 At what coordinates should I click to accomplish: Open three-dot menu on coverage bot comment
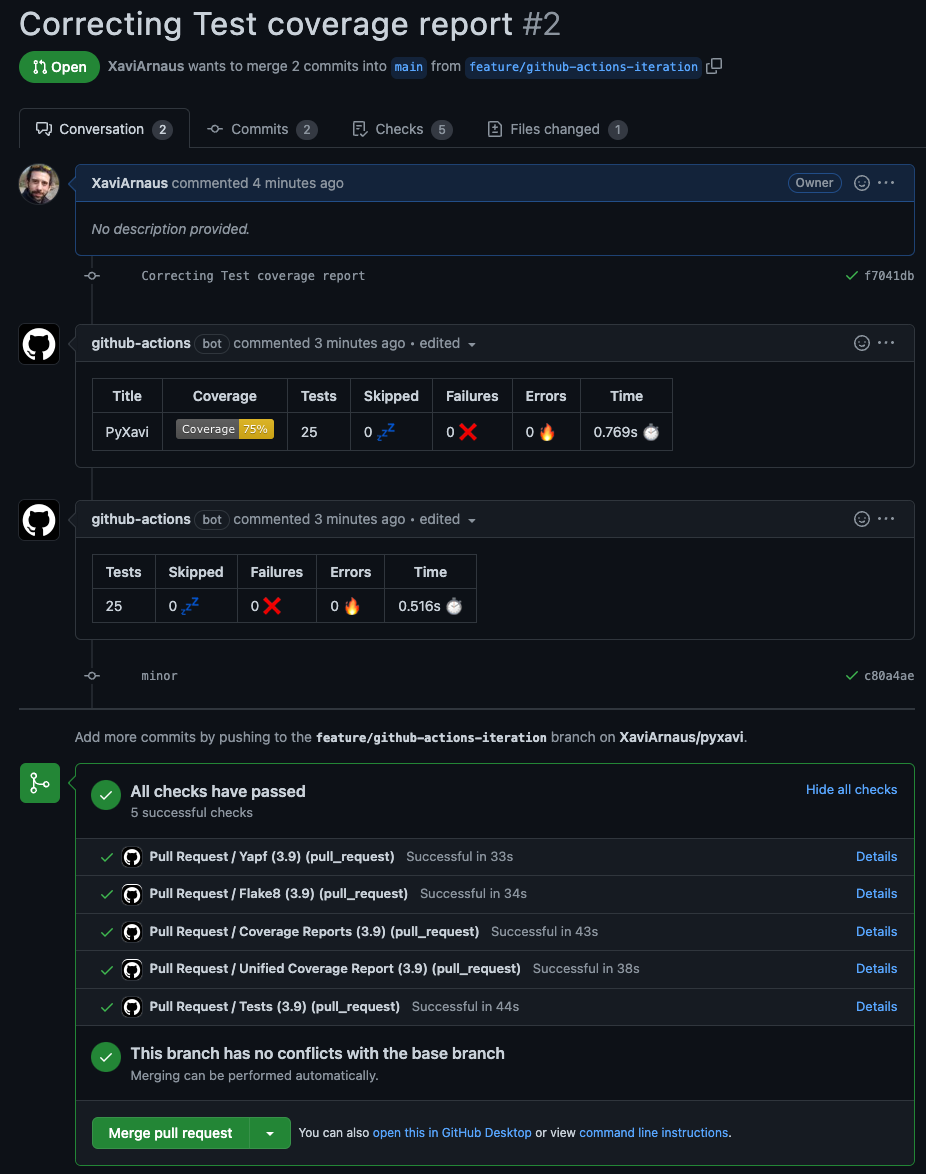[x=886, y=343]
